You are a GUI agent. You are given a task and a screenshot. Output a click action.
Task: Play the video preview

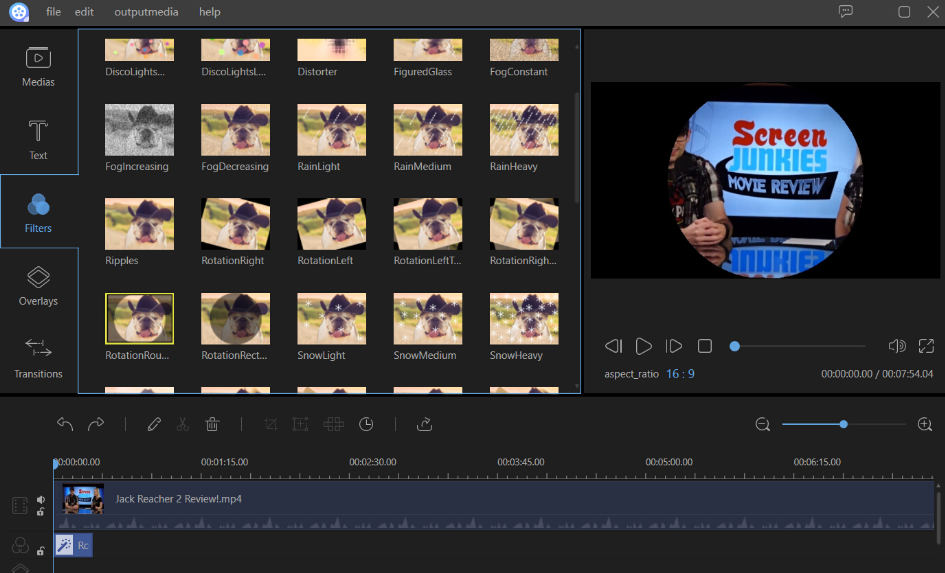click(643, 346)
